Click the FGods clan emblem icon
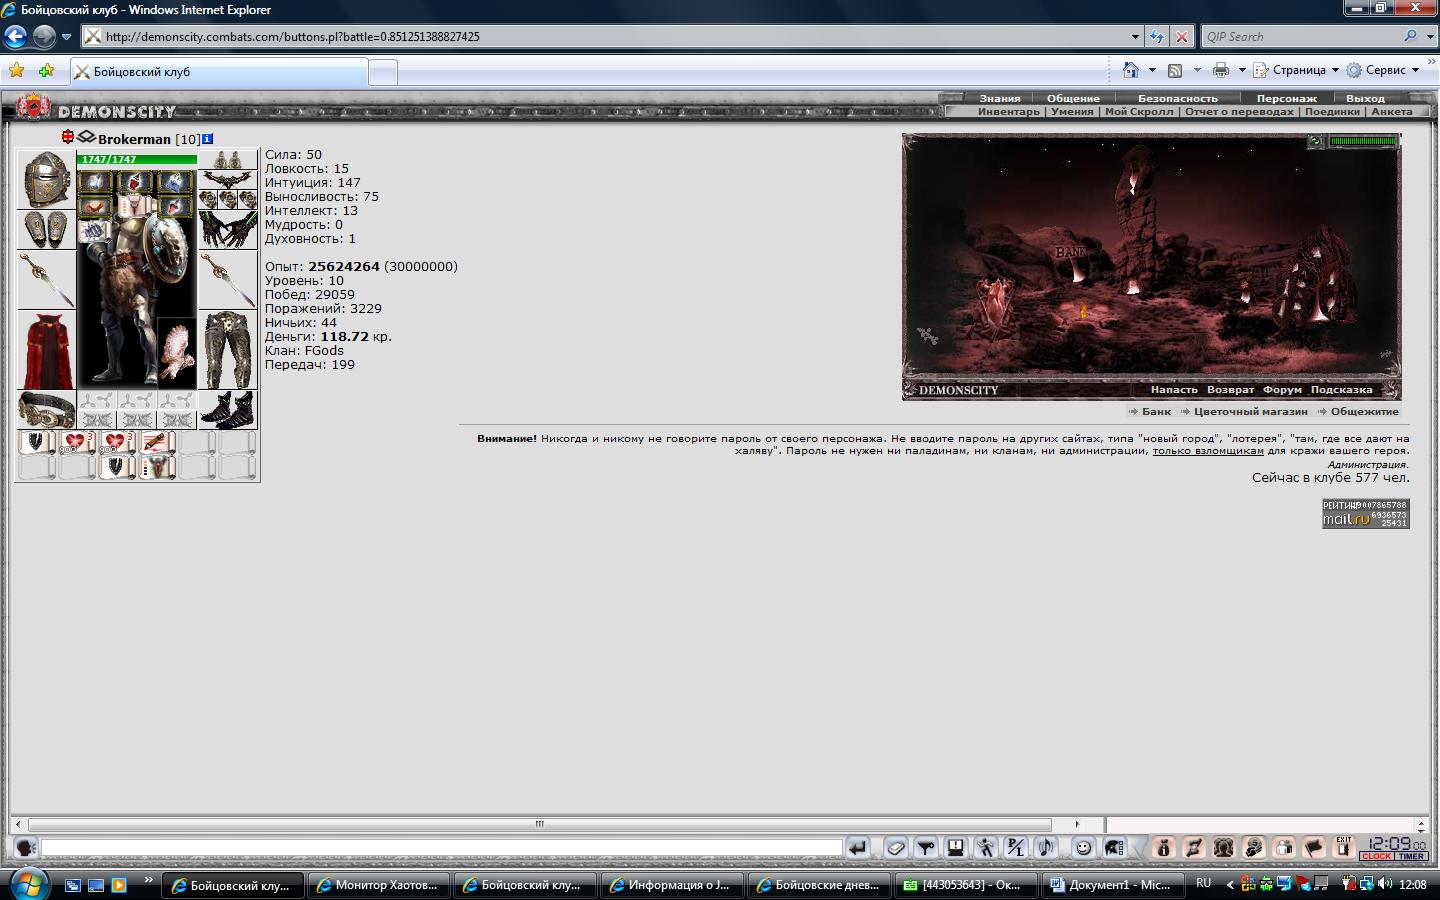 pyautogui.click(x=87, y=137)
